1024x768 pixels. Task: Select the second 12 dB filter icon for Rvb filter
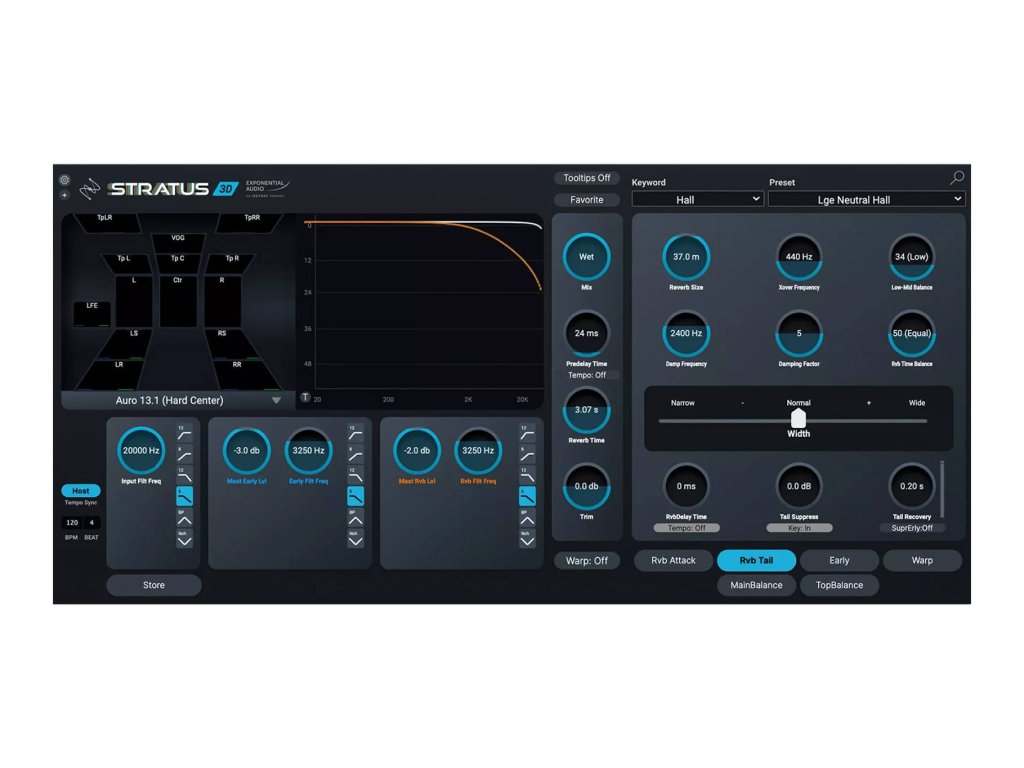[x=527, y=475]
